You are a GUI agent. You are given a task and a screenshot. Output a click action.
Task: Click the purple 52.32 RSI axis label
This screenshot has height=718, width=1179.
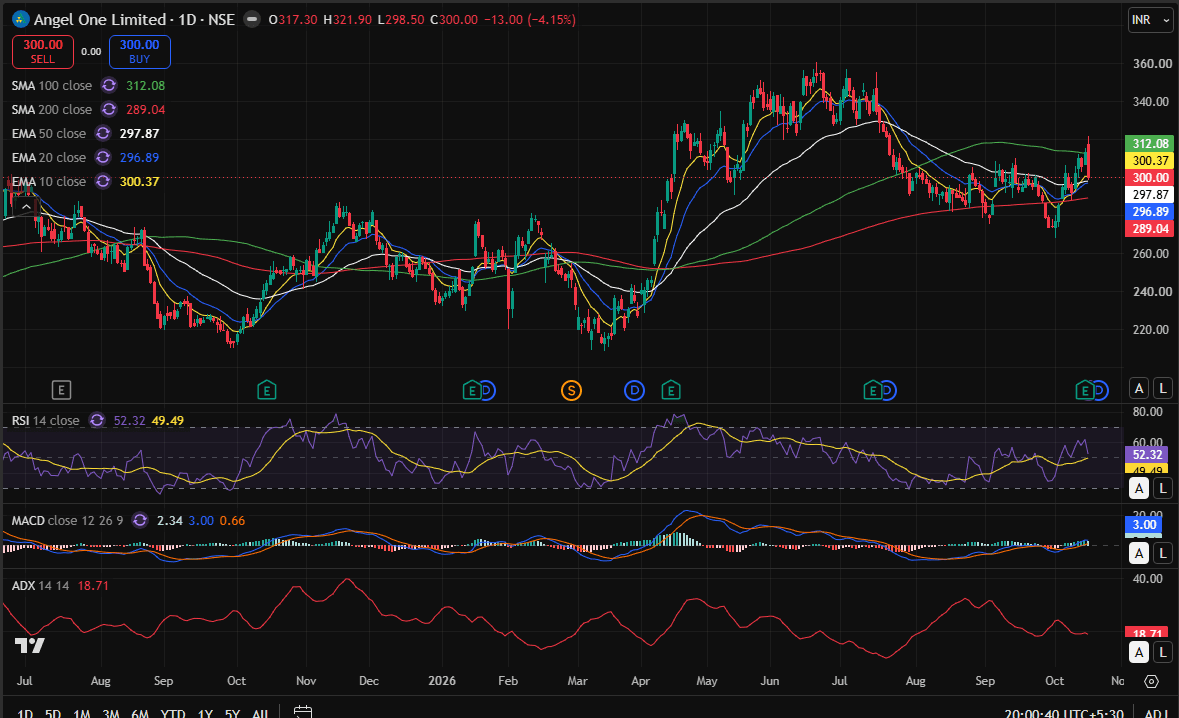pos(1147,455)
